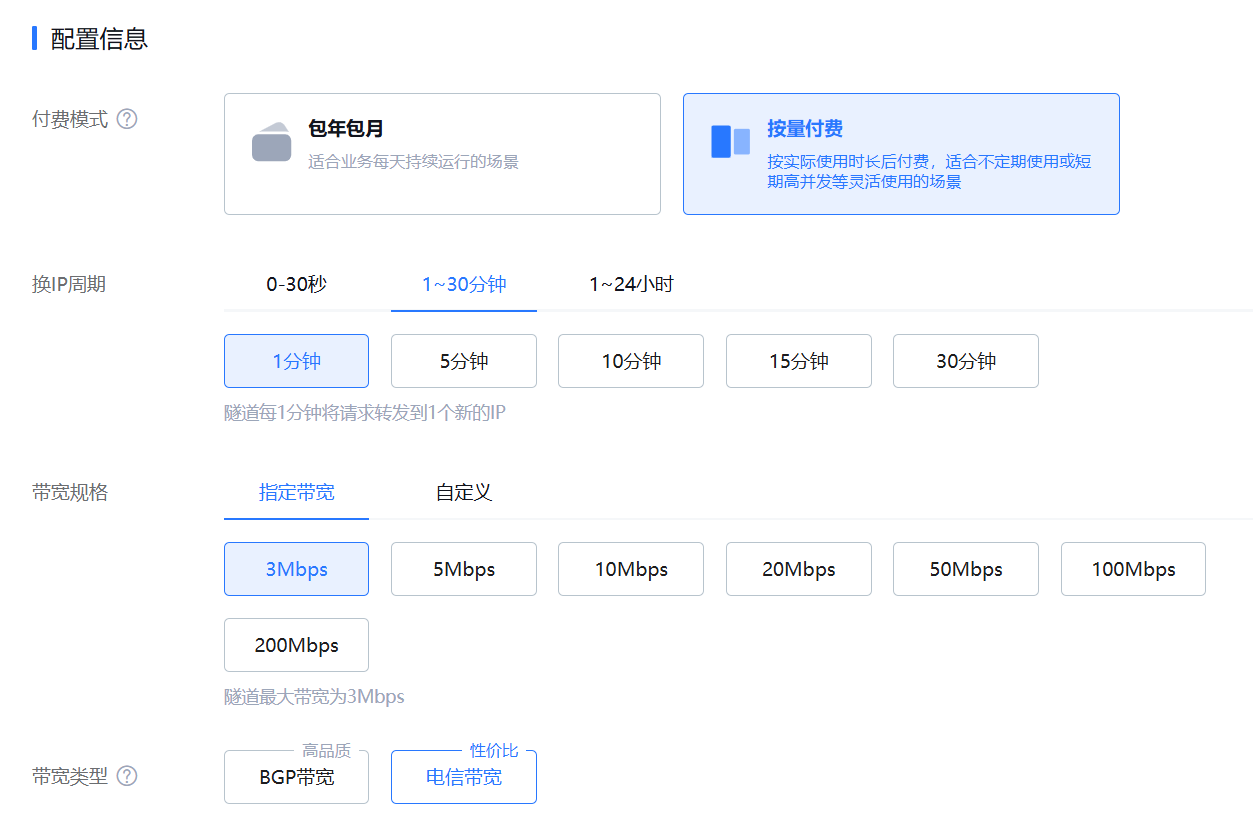Viewport: 1253px width, 828px height.
Task: Set IP change interval to 30分钟
Action: 965,361
